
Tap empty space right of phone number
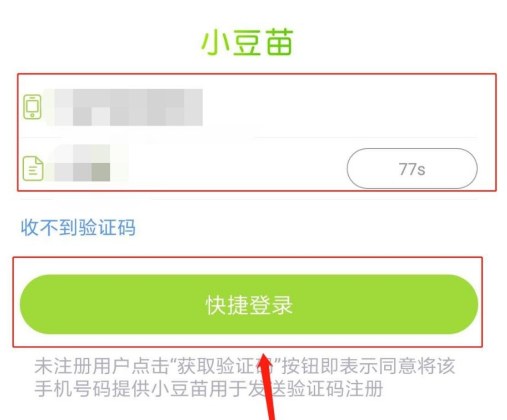pos(340,107)
